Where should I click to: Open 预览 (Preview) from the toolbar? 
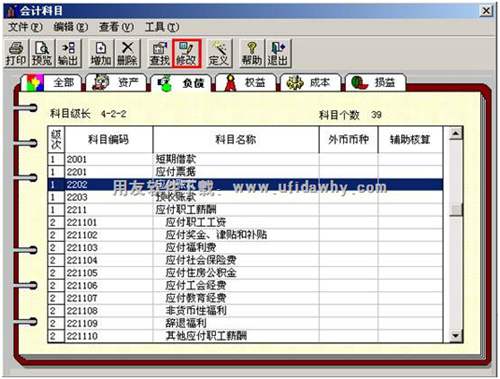tap(42, 53)
